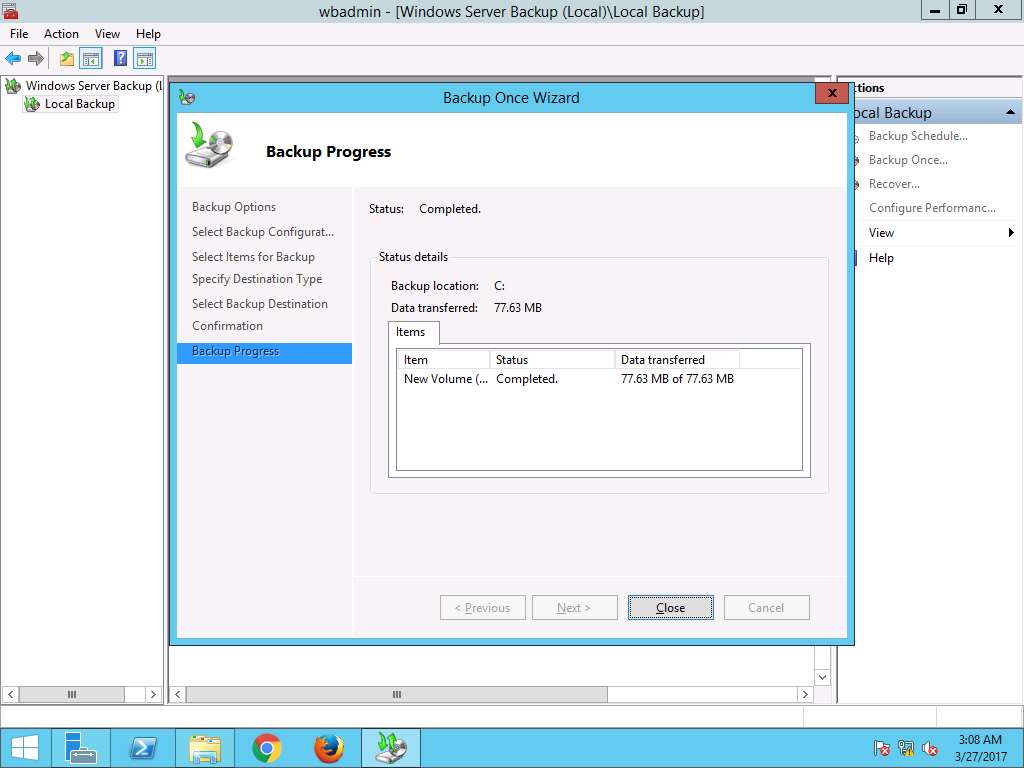1024x768 pixels.
Task: Click the Confirmation wizard step
Action: pyautogui.click(x=227, y=326)
